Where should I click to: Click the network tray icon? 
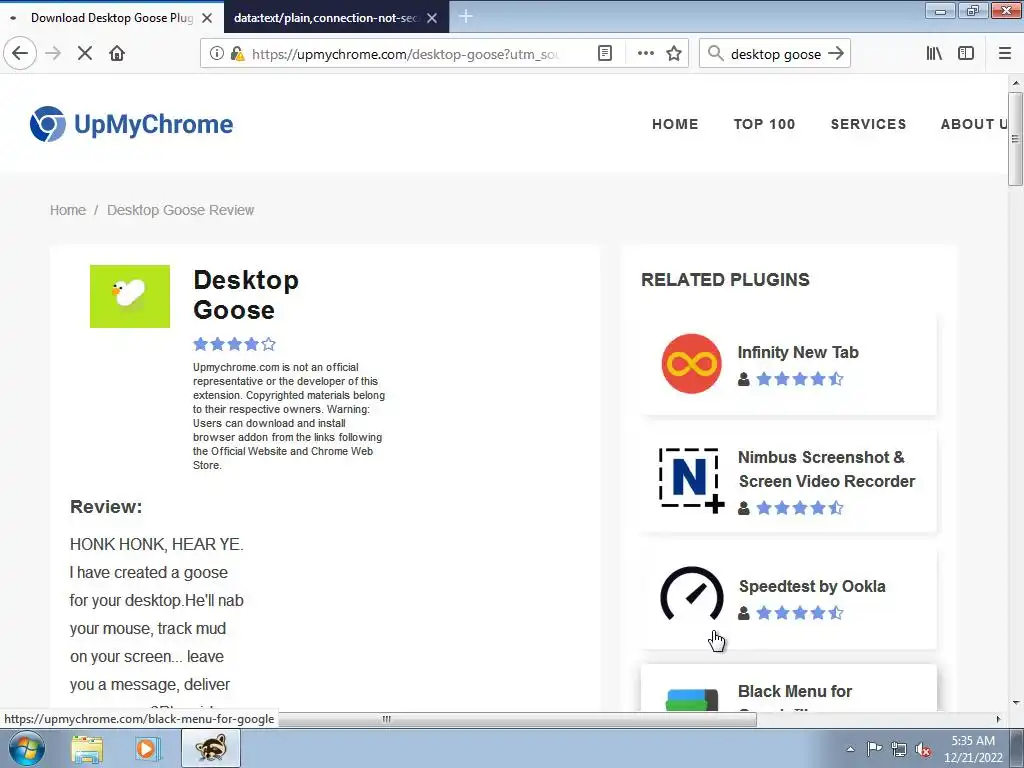click(899, 749)
